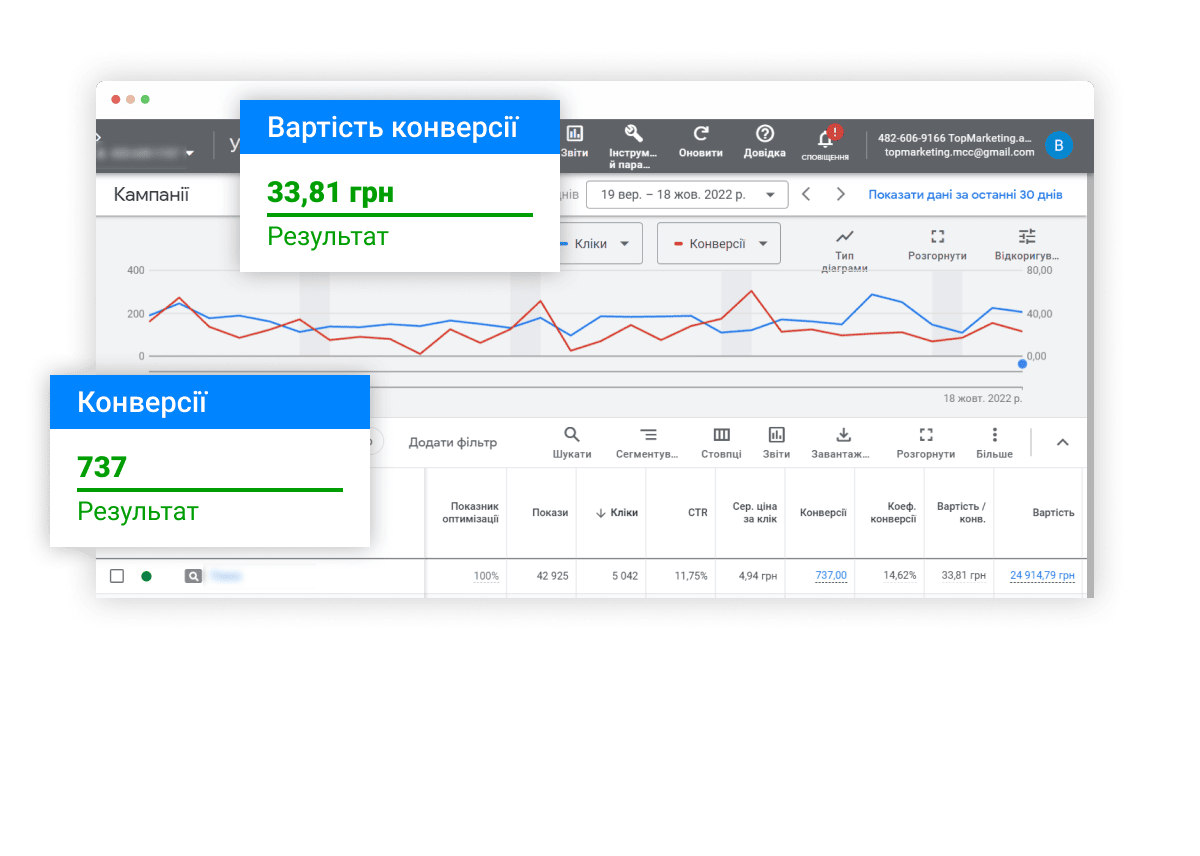Click the Завантажити download icon
The width and height of the screenshot is (1200, 856).
843,434
